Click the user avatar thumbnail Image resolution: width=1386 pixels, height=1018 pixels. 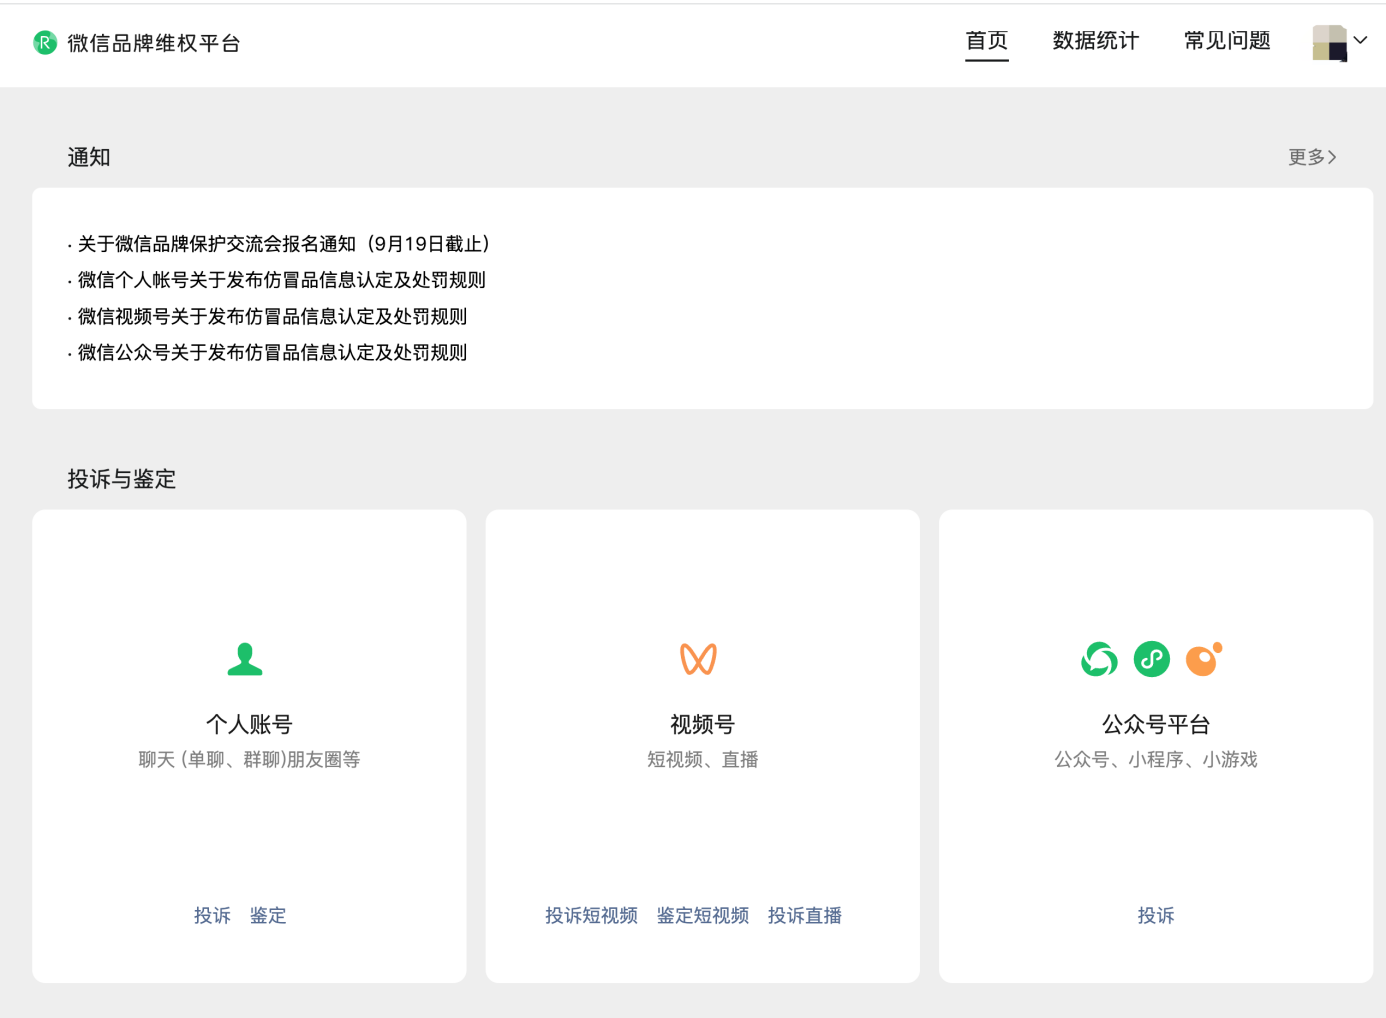1330,43
